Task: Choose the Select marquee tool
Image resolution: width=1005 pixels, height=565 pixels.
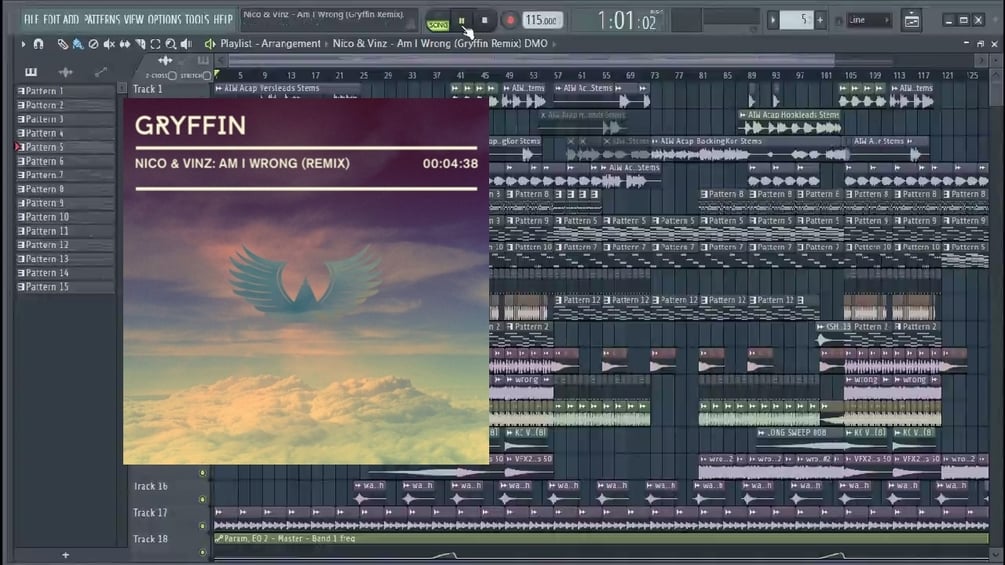Action: click(x=156, y=44)
